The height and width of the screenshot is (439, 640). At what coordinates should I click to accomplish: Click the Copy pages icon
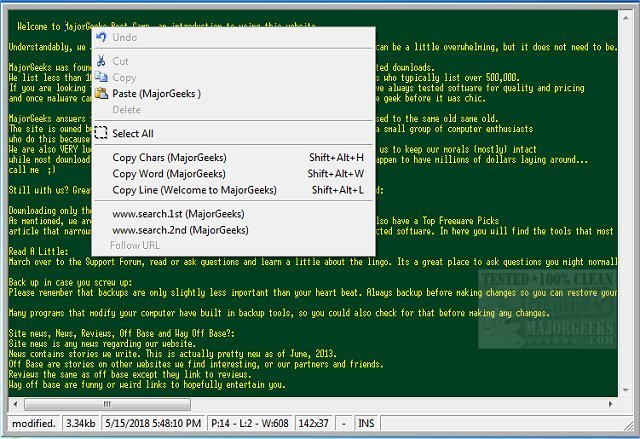[x=101, y=77]
